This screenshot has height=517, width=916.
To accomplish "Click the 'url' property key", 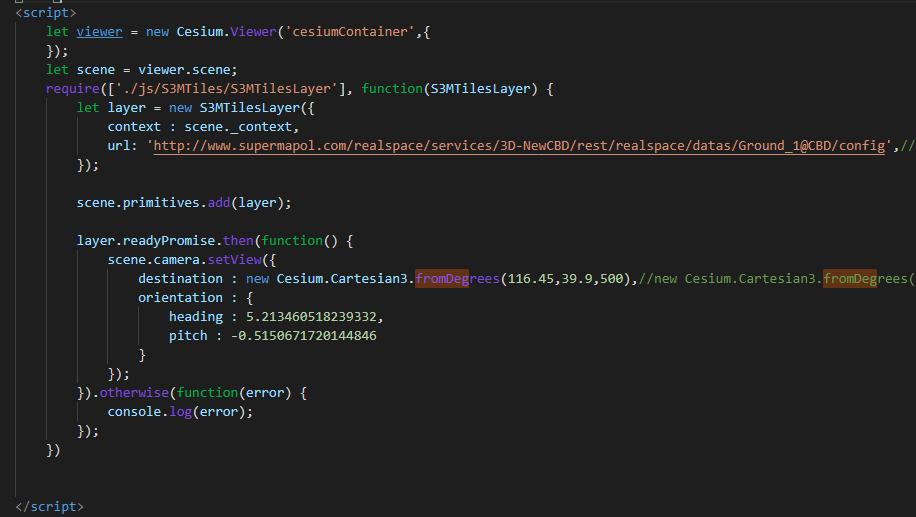I will click(119, 146).
